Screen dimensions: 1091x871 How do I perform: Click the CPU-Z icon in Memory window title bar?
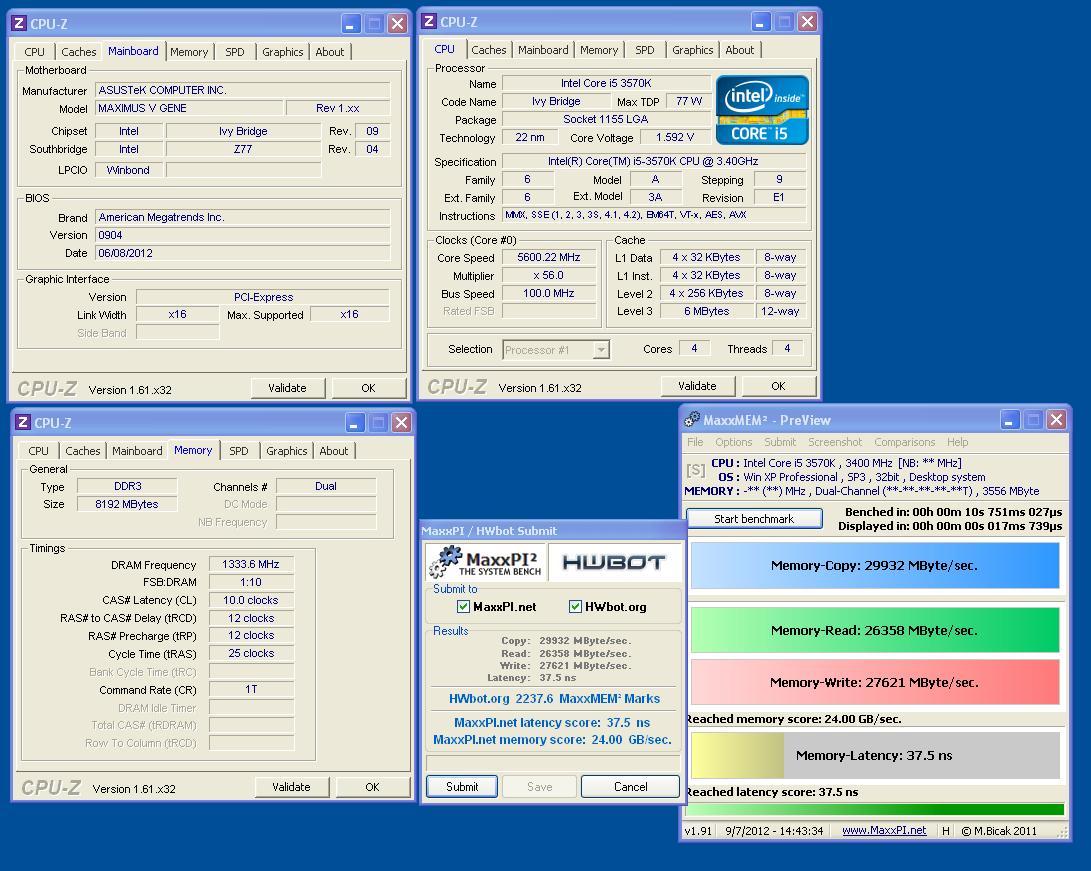(23, 422)
